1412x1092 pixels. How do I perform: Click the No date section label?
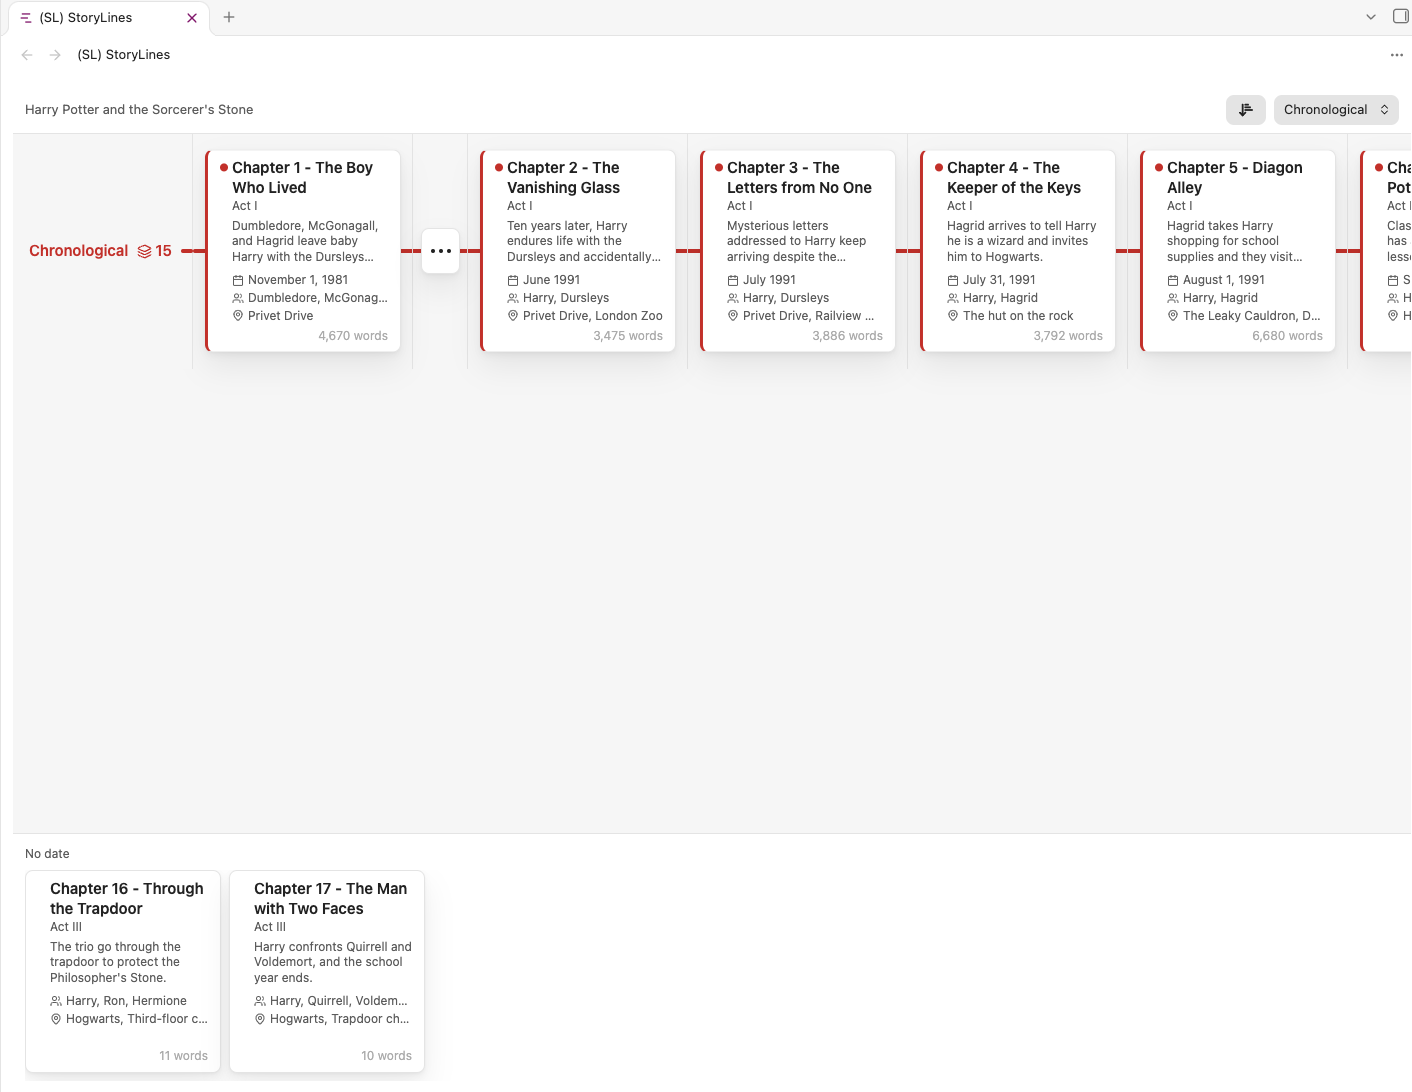coord(47,854)
